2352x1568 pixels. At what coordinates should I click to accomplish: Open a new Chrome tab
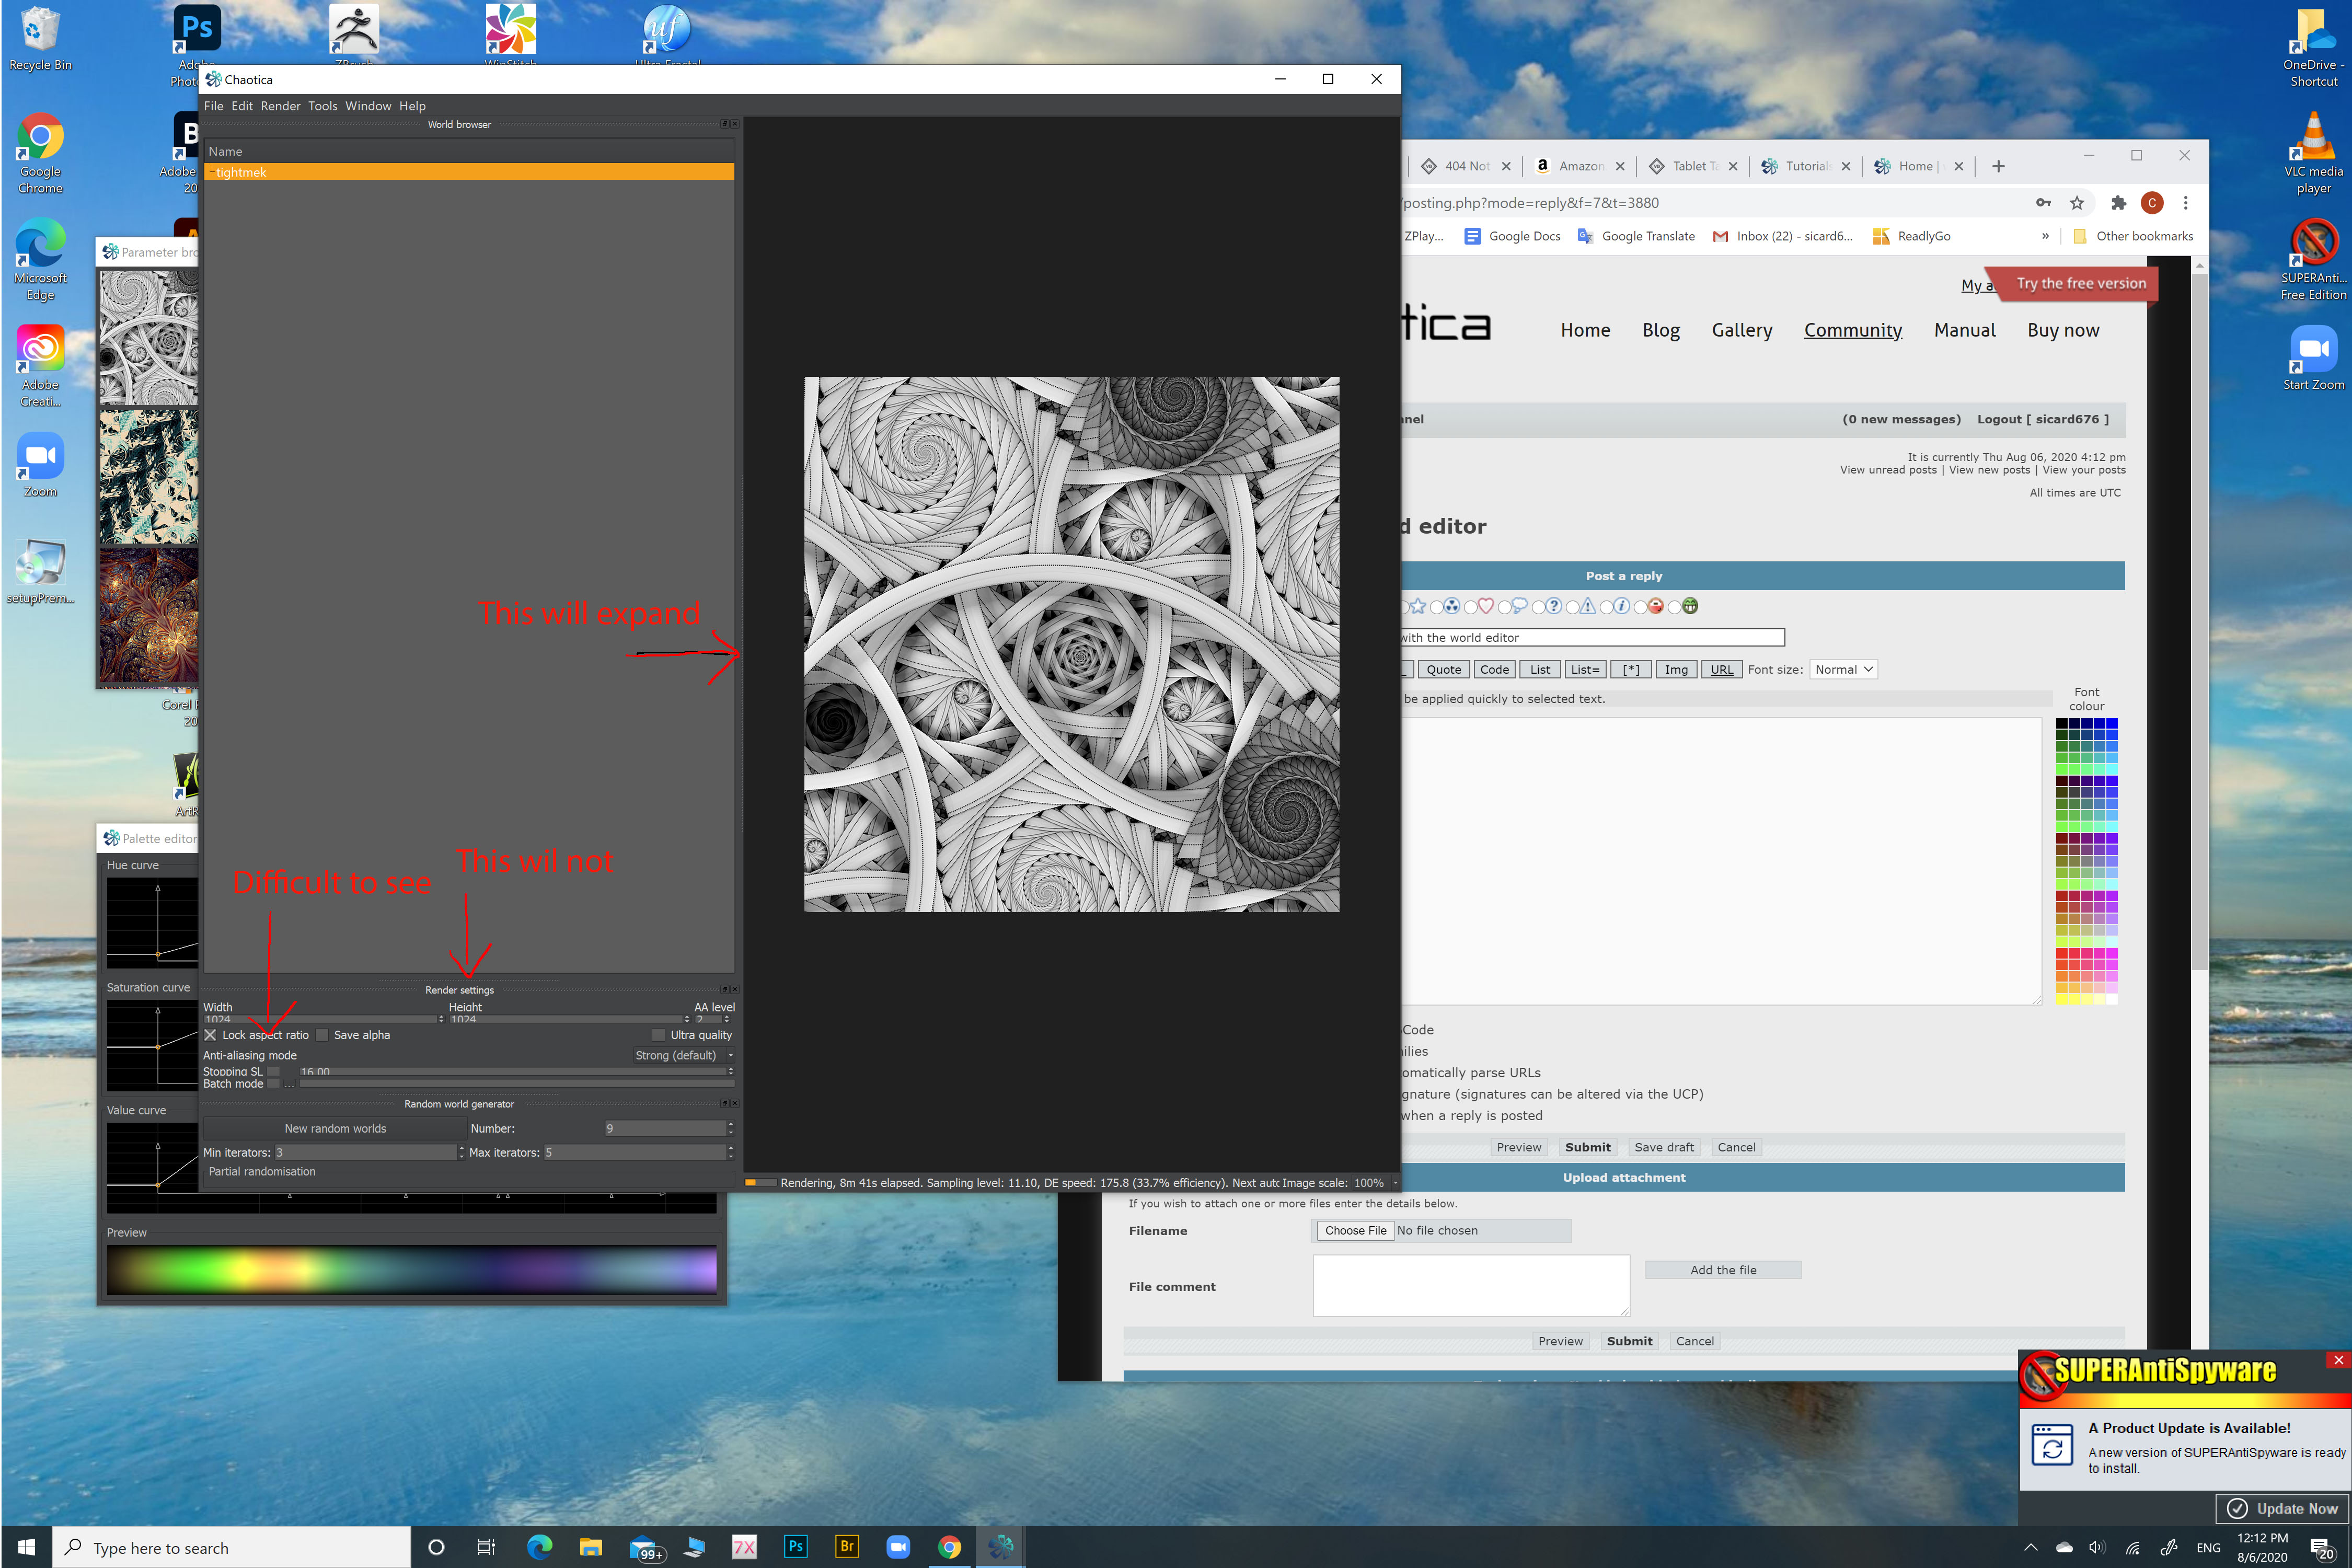coord(1998,166)
